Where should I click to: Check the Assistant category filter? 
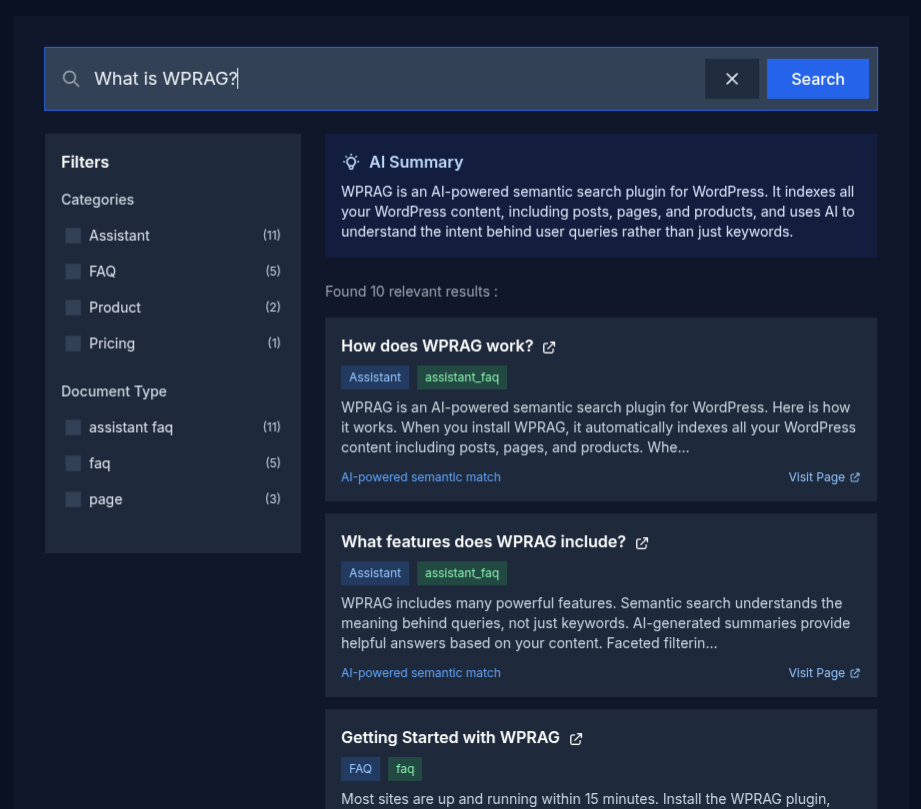[x=72, y=235]
